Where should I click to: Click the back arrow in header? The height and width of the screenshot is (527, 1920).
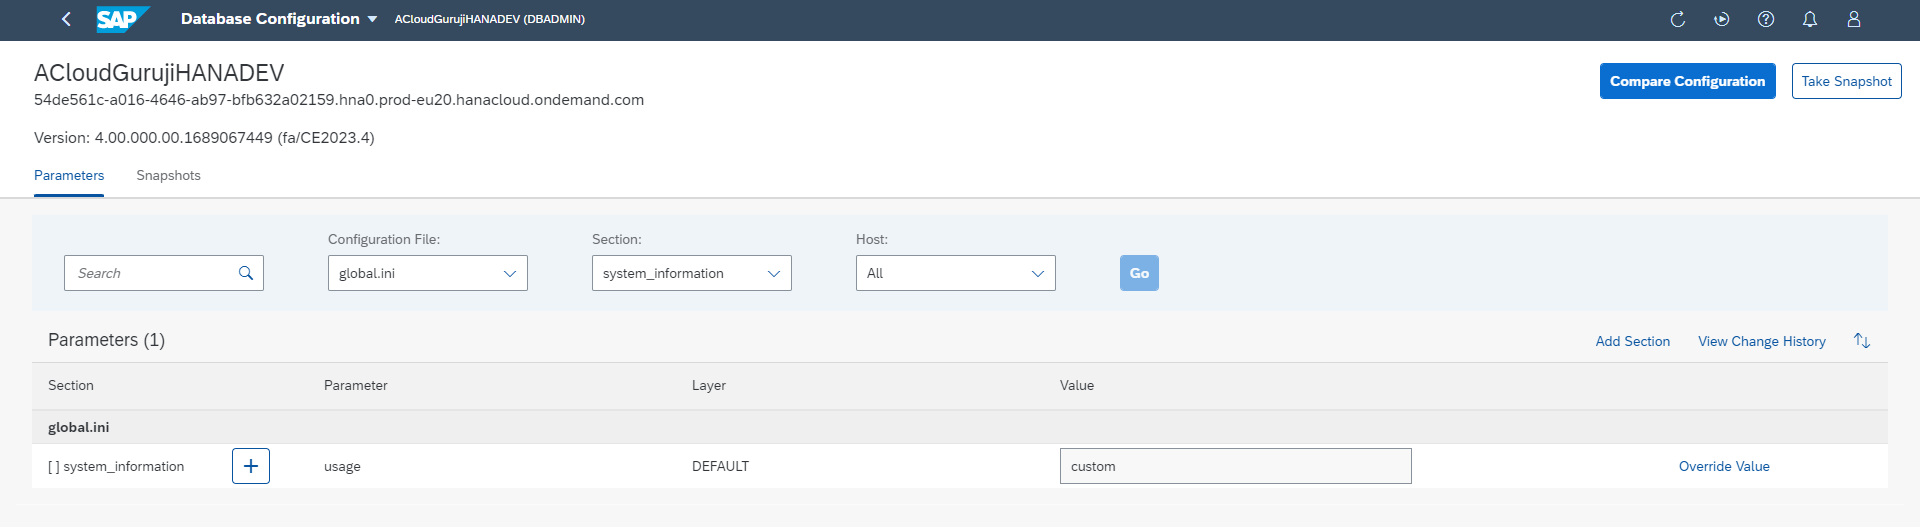[66, 19]
